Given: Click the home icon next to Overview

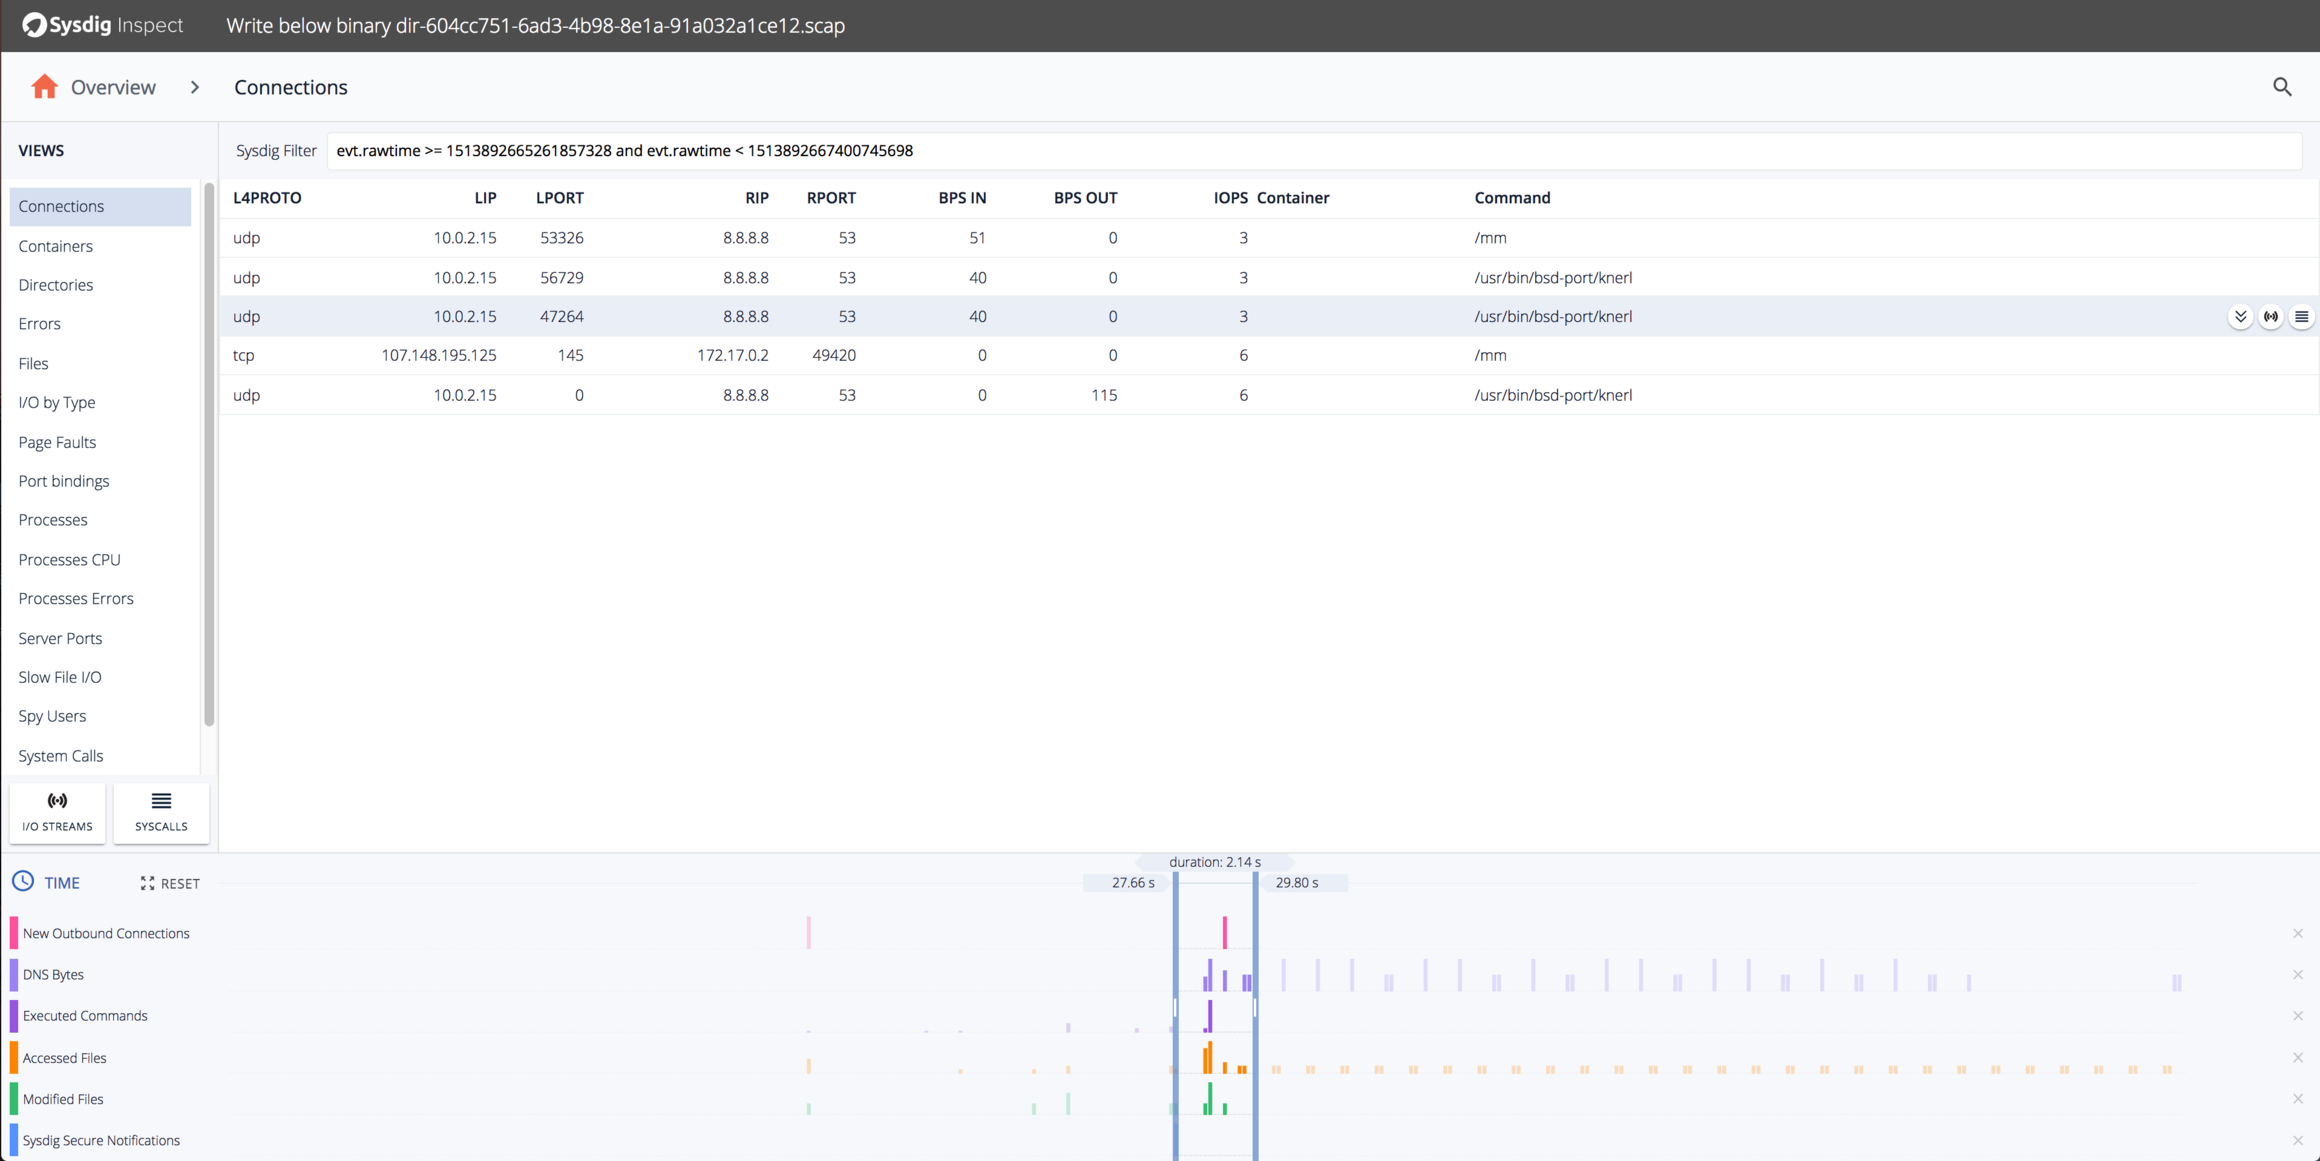Looking at the screenshot, I should tap(44, 87).
